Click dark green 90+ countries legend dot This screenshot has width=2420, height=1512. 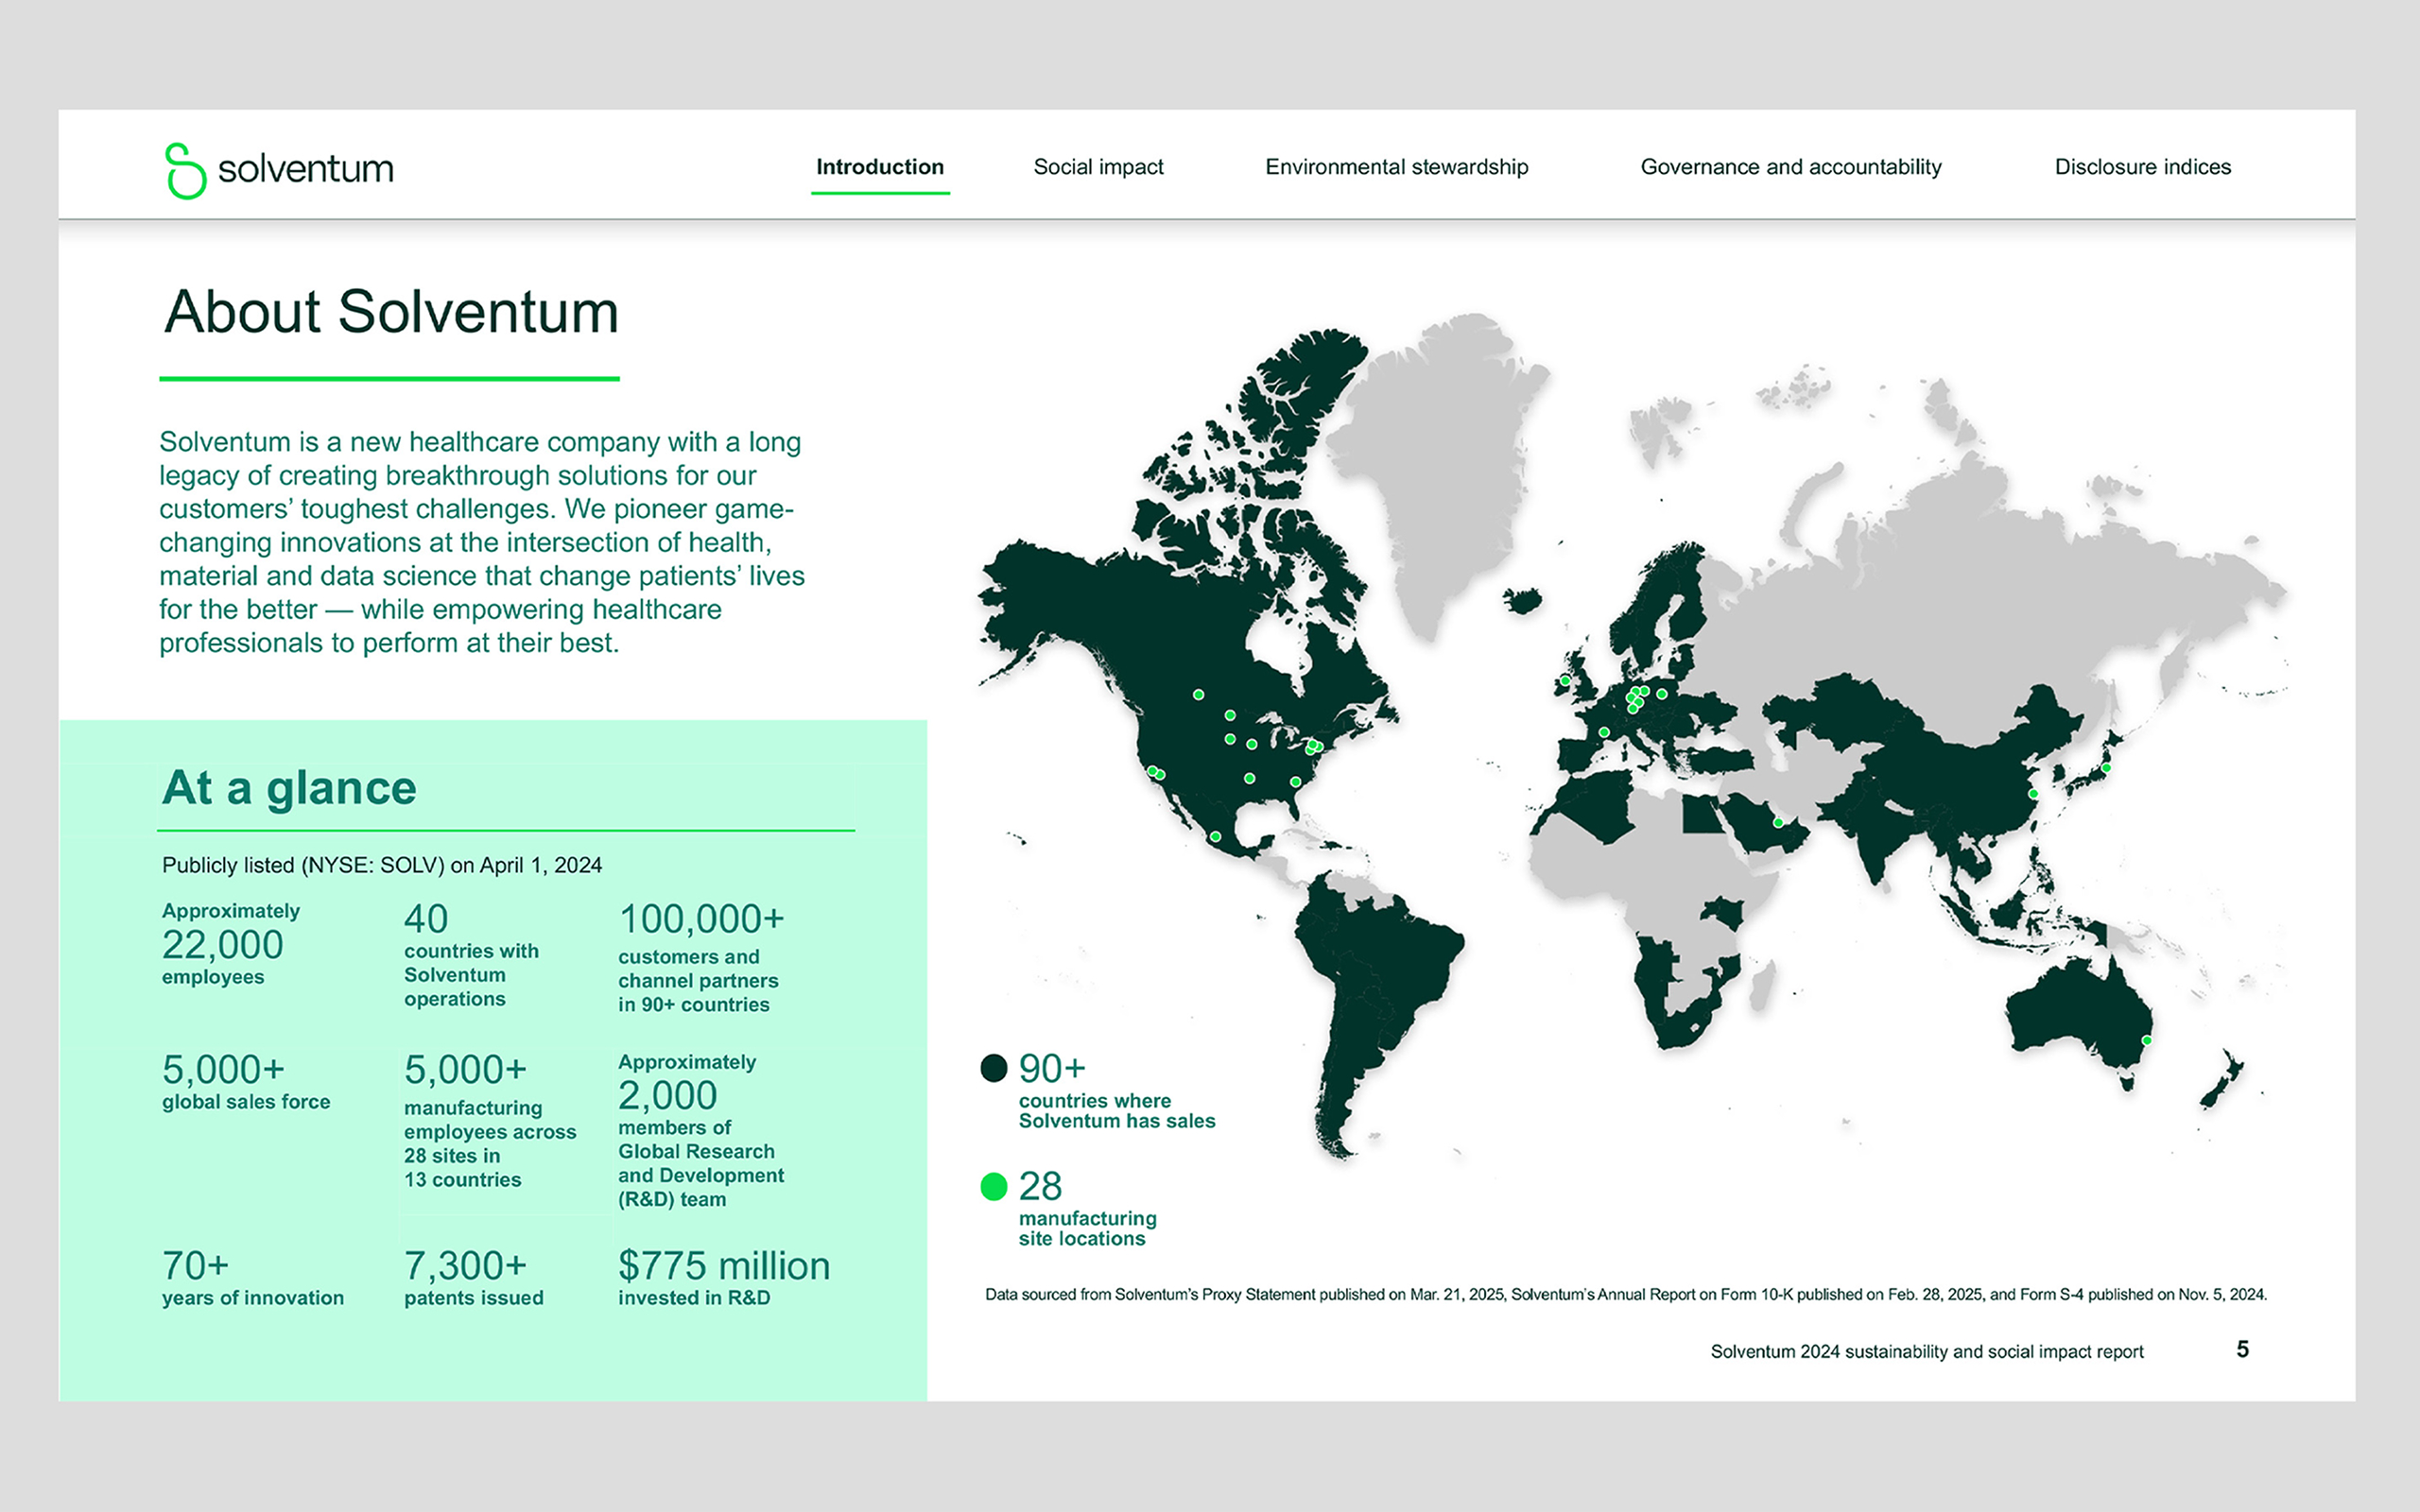click(x=993, y=1068)
